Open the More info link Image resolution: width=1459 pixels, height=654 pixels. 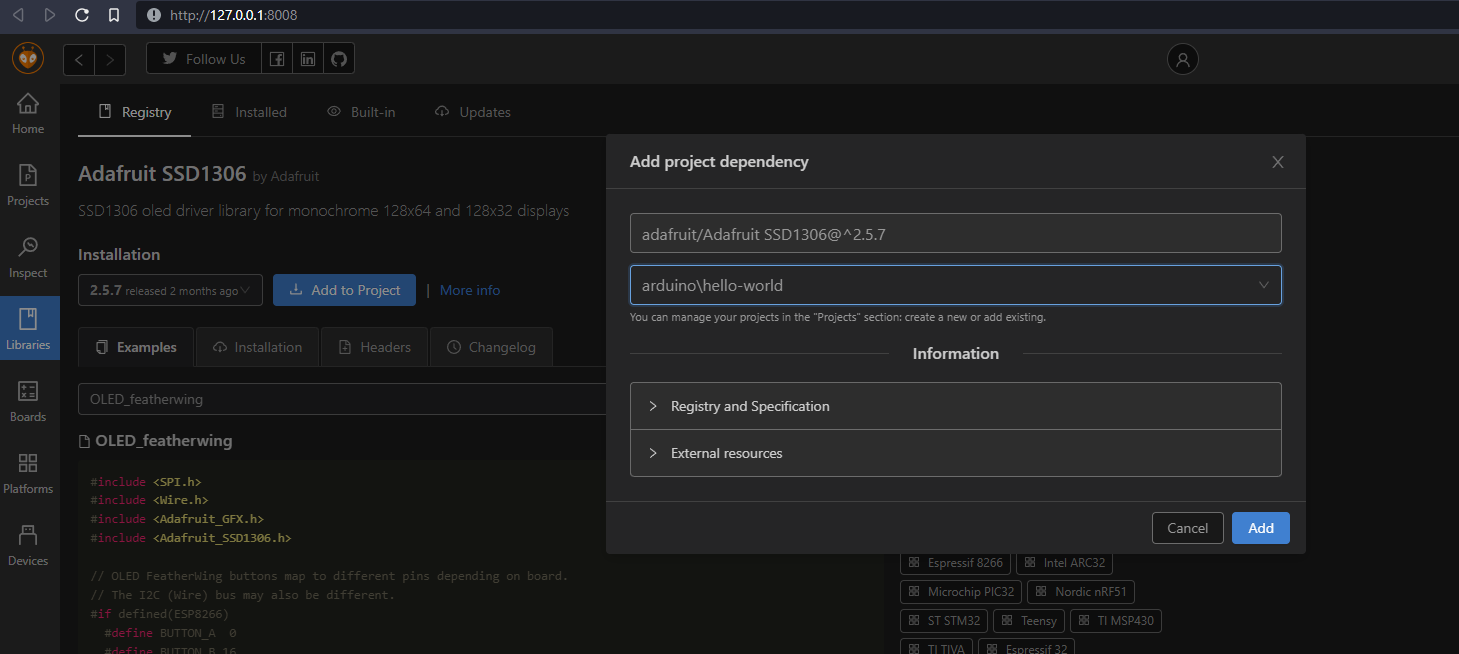(x=470, y=290)
